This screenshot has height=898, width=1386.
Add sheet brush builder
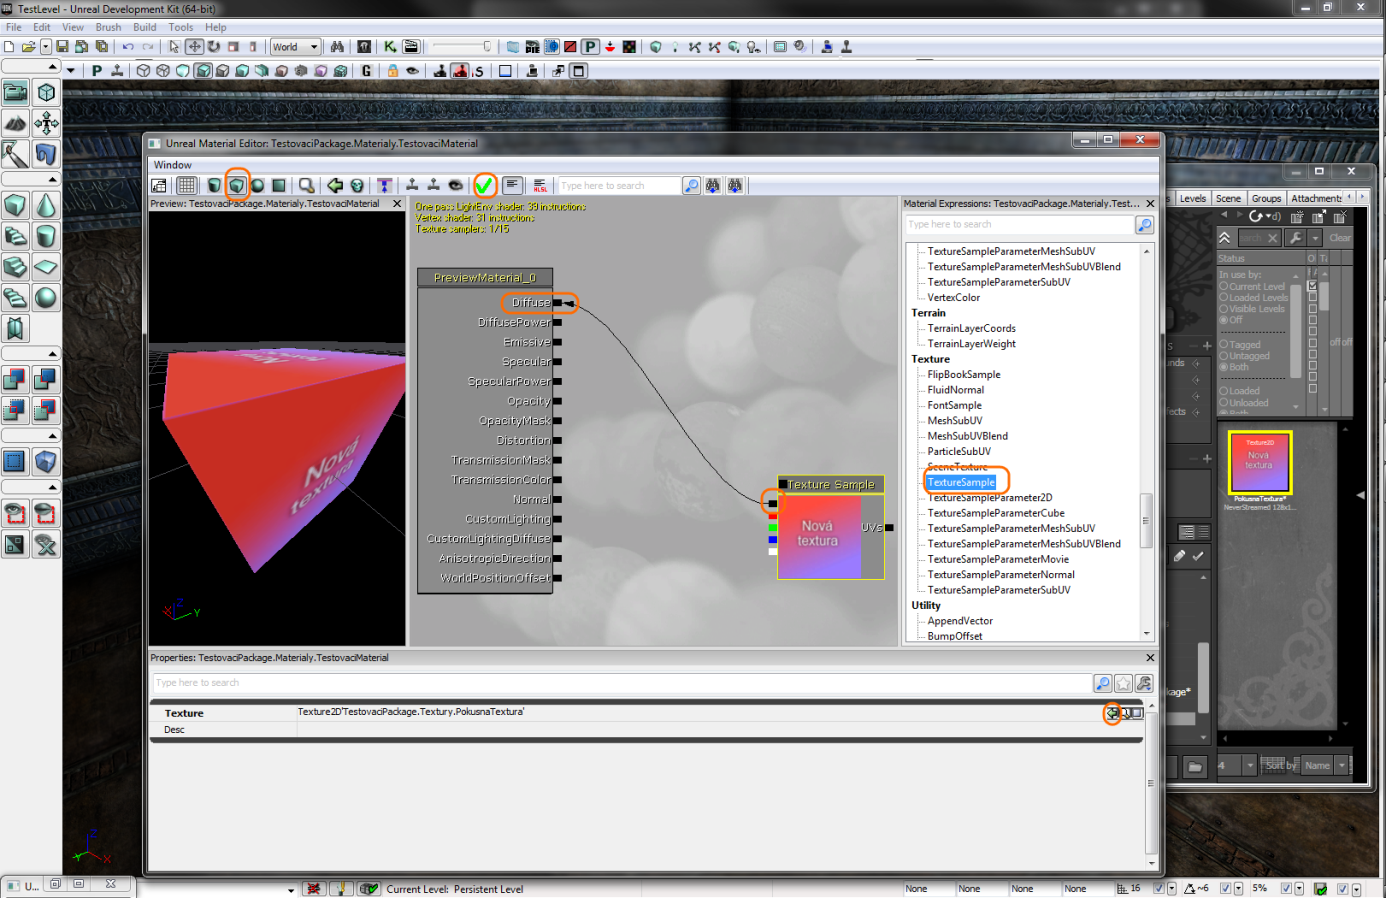[x=46, y=267]
